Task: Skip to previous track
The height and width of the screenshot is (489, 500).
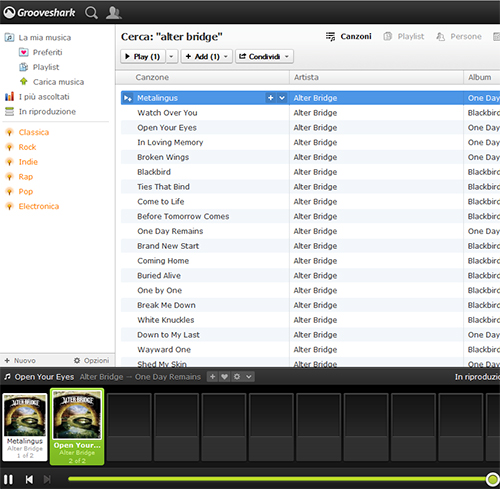Action: click(29, 479)
